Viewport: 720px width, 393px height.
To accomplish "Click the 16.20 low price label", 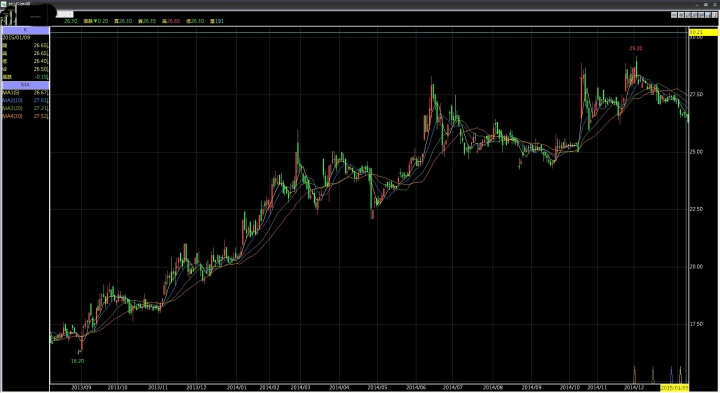I will 77,361.
